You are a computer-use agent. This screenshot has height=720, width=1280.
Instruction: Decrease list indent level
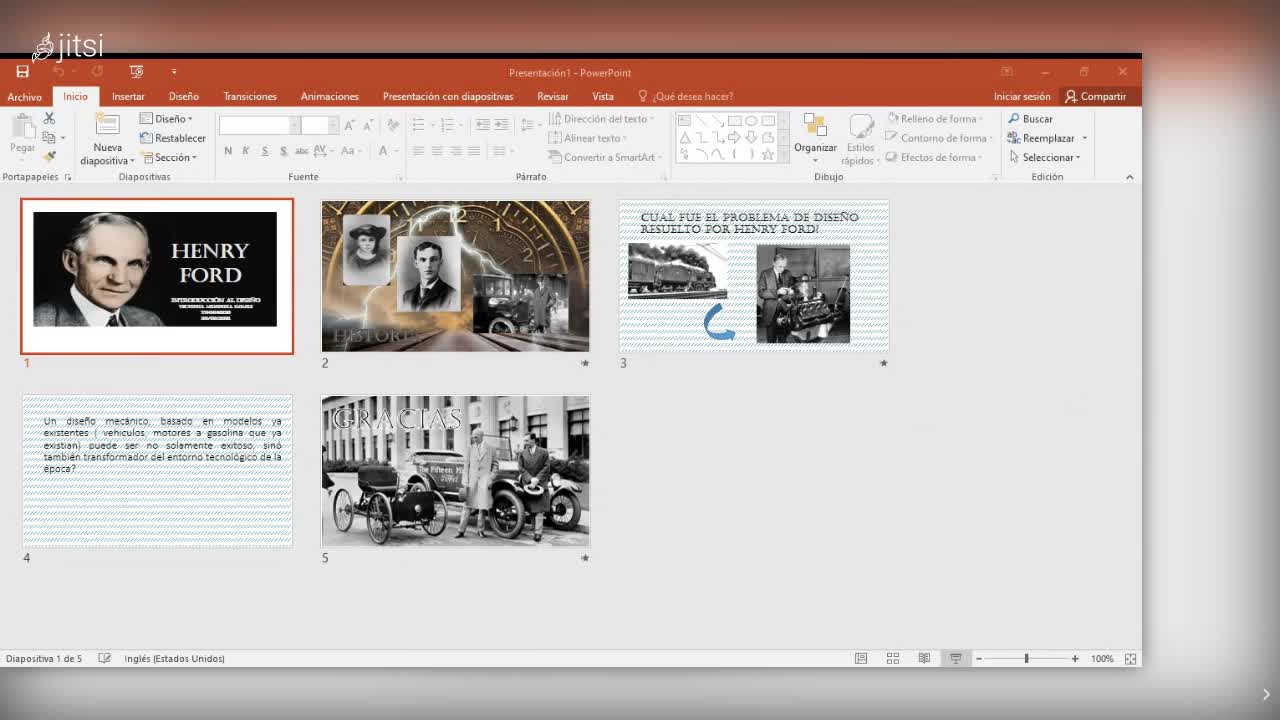[x=483, y=125]
